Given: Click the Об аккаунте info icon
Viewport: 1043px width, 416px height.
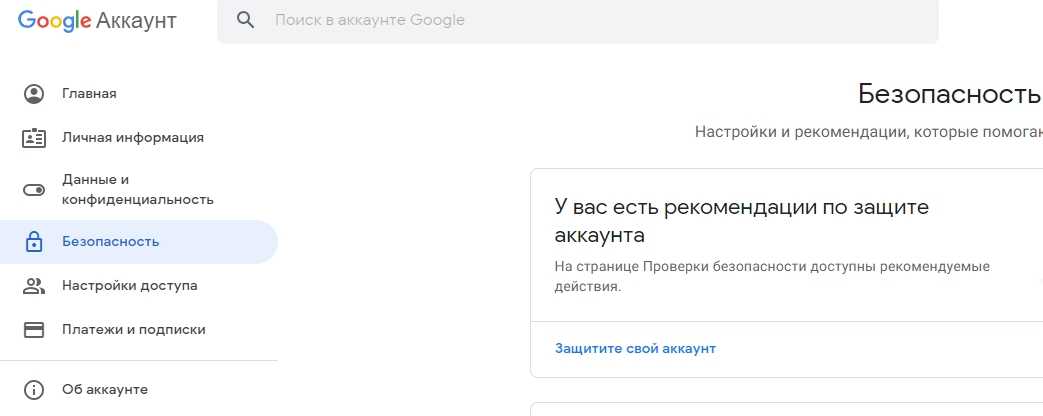Looking at the screenshot, I should [x=34, y=390].
